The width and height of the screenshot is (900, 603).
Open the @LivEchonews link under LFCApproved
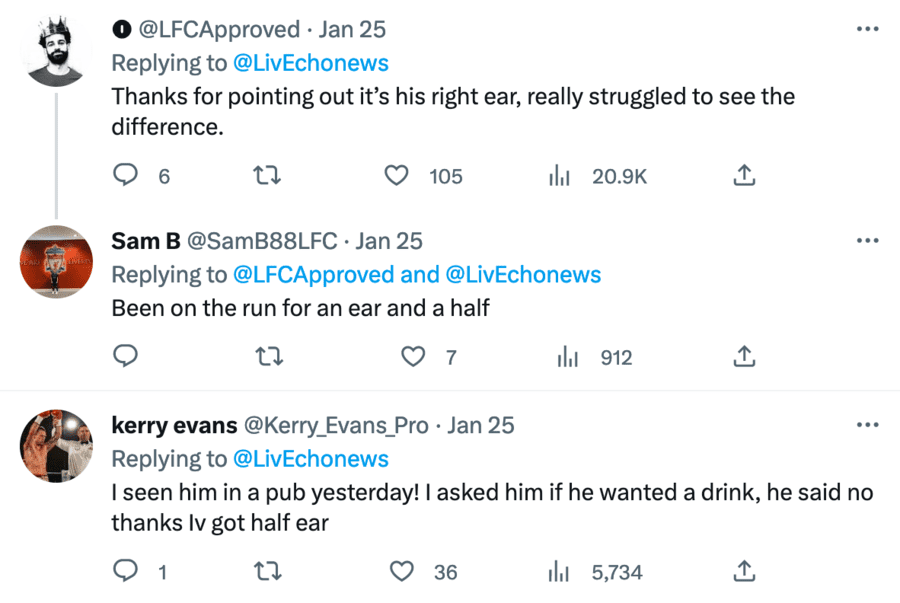(x=310, y=63)
